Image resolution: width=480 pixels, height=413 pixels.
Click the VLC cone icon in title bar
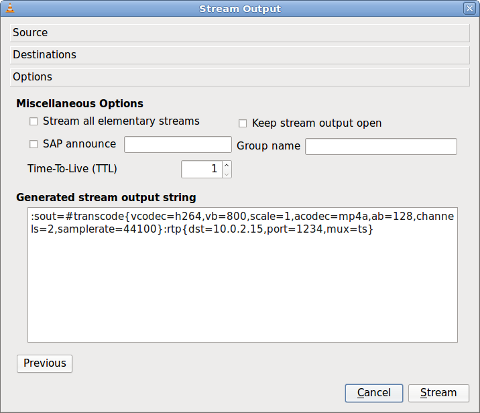[10, 8]
